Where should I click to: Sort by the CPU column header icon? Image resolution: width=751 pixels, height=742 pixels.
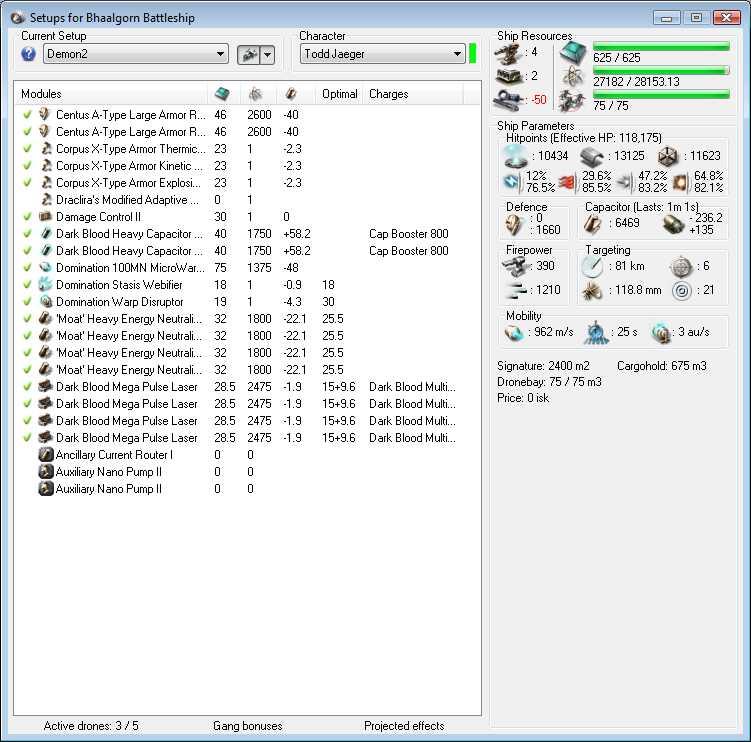coord(222,93)
